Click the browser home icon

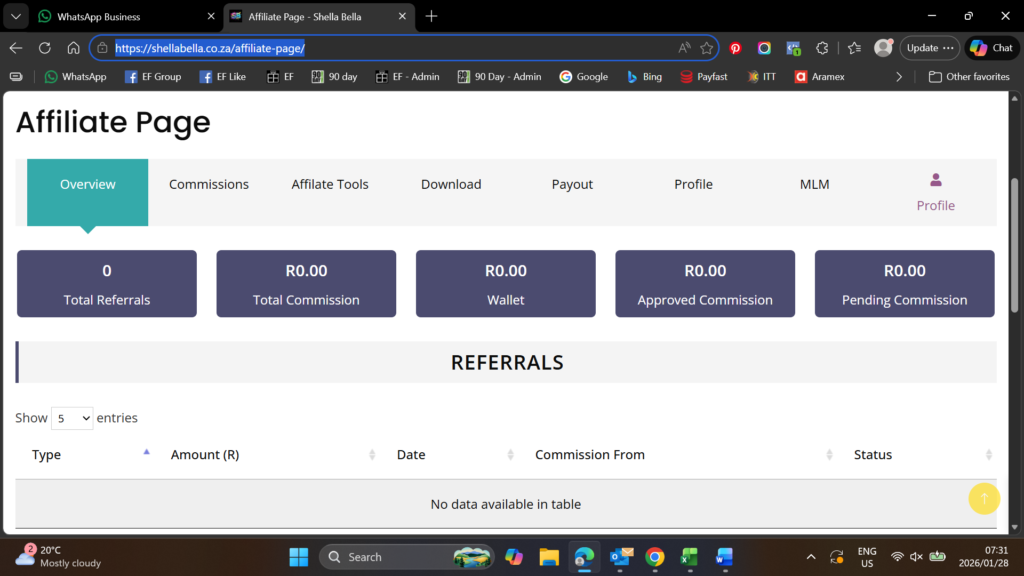73,48
